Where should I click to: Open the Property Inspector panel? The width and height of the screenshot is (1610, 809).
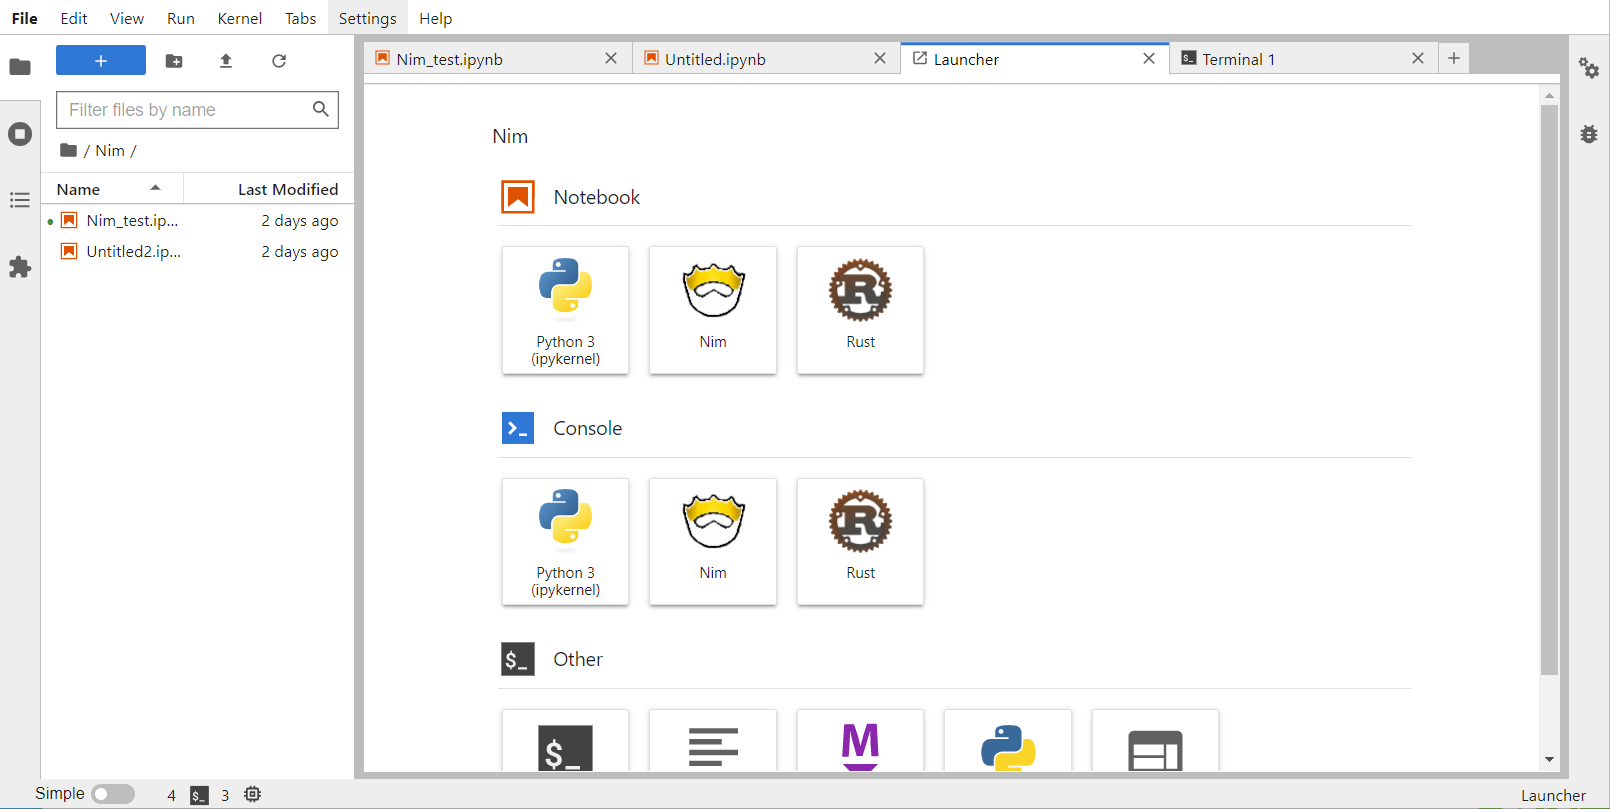(x=1589, y=68)
